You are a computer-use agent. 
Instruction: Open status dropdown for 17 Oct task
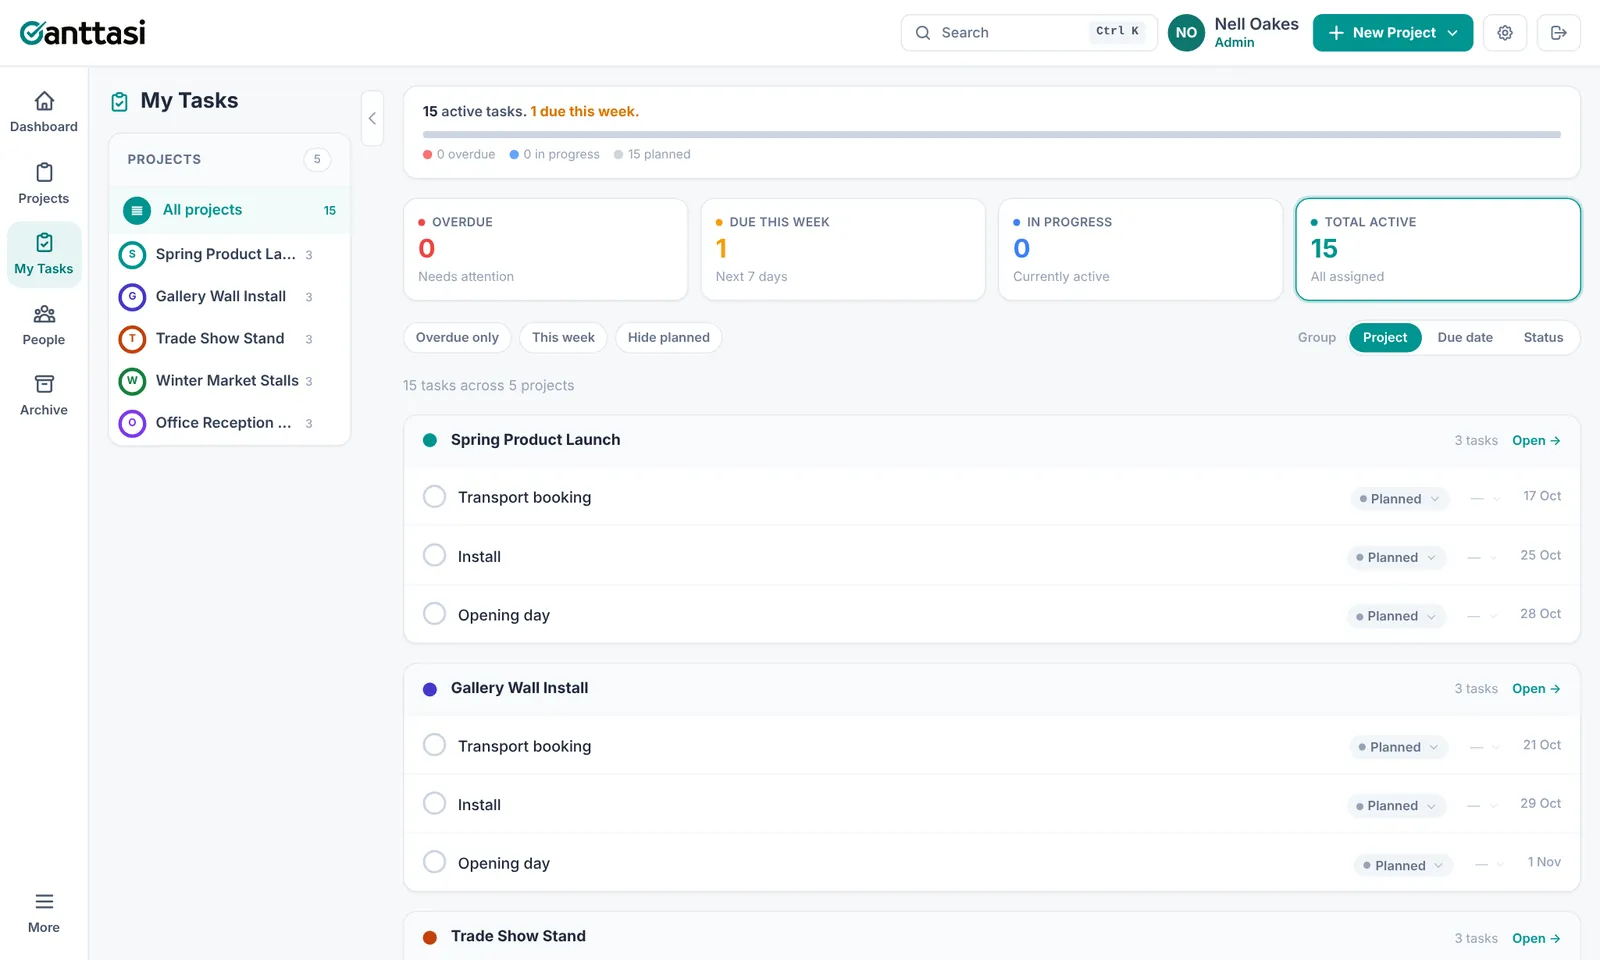[1399, 499]
